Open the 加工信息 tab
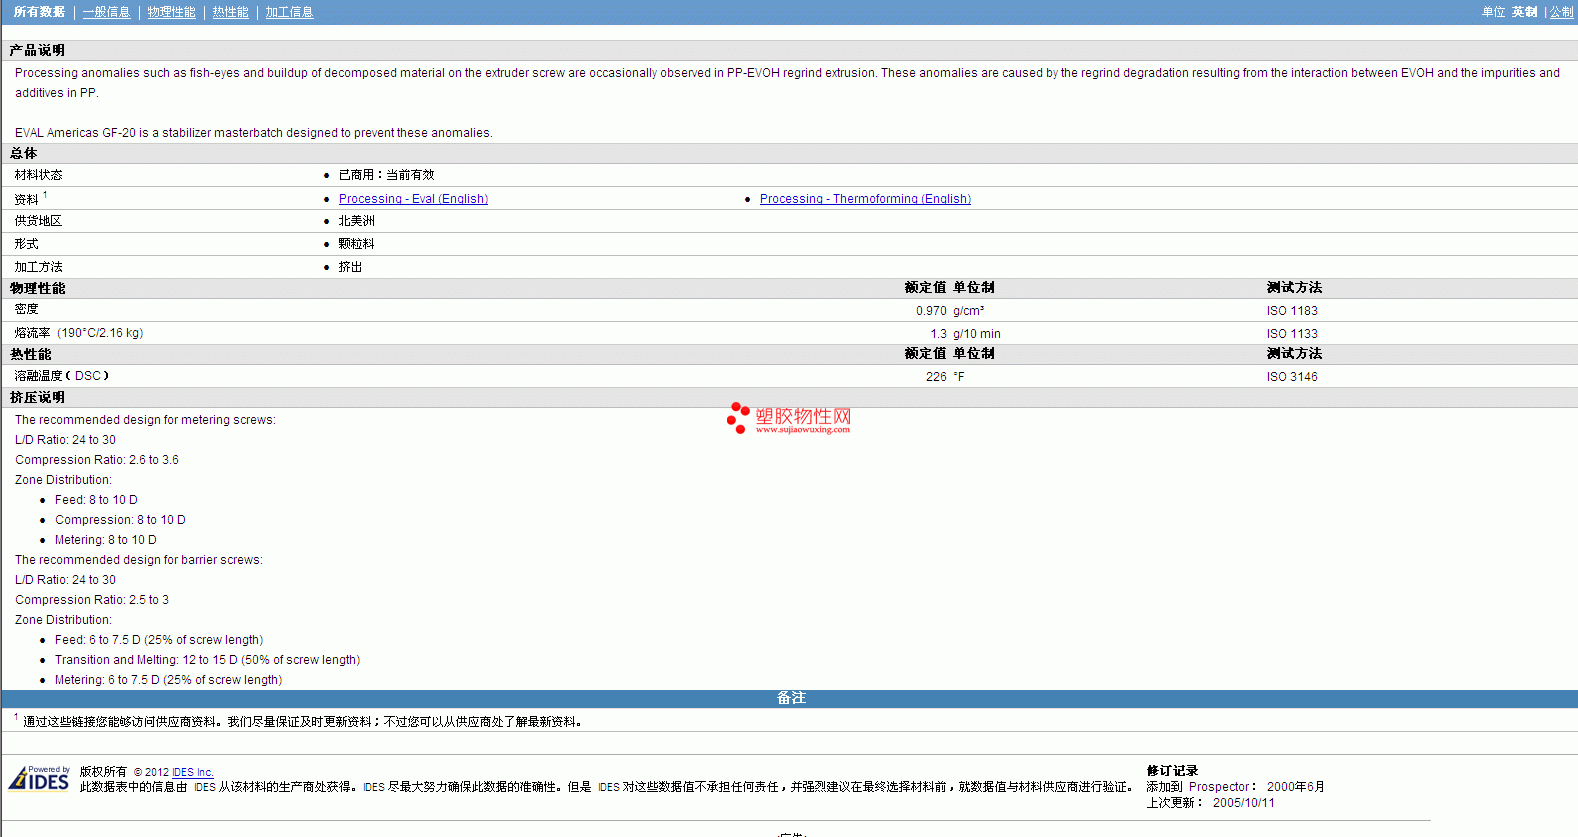The height and width of the screenshot is (837, 1578). coord(289,12)
